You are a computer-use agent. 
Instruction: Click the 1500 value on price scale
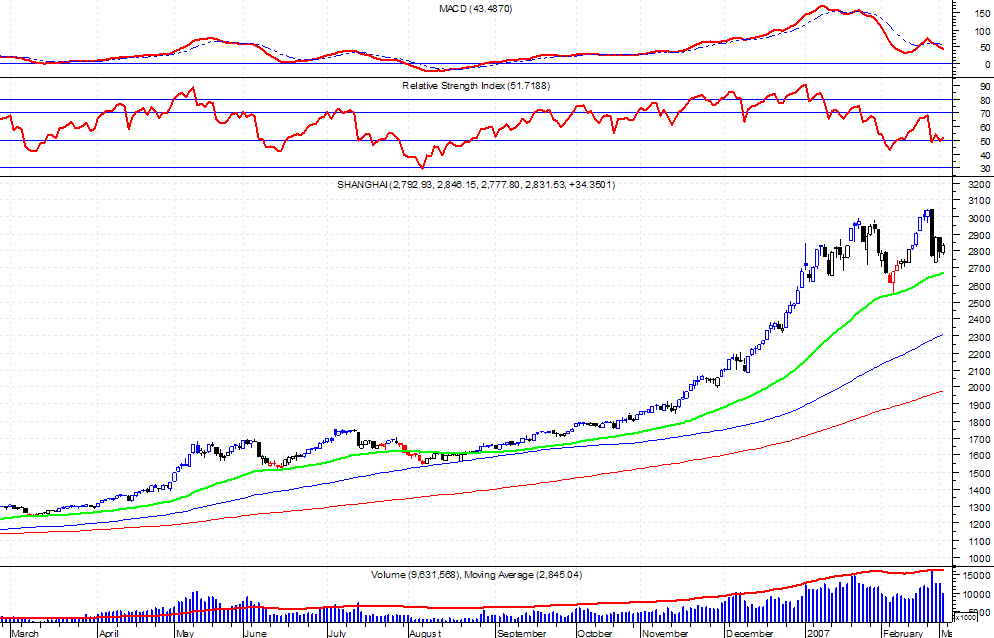(980, 474)
